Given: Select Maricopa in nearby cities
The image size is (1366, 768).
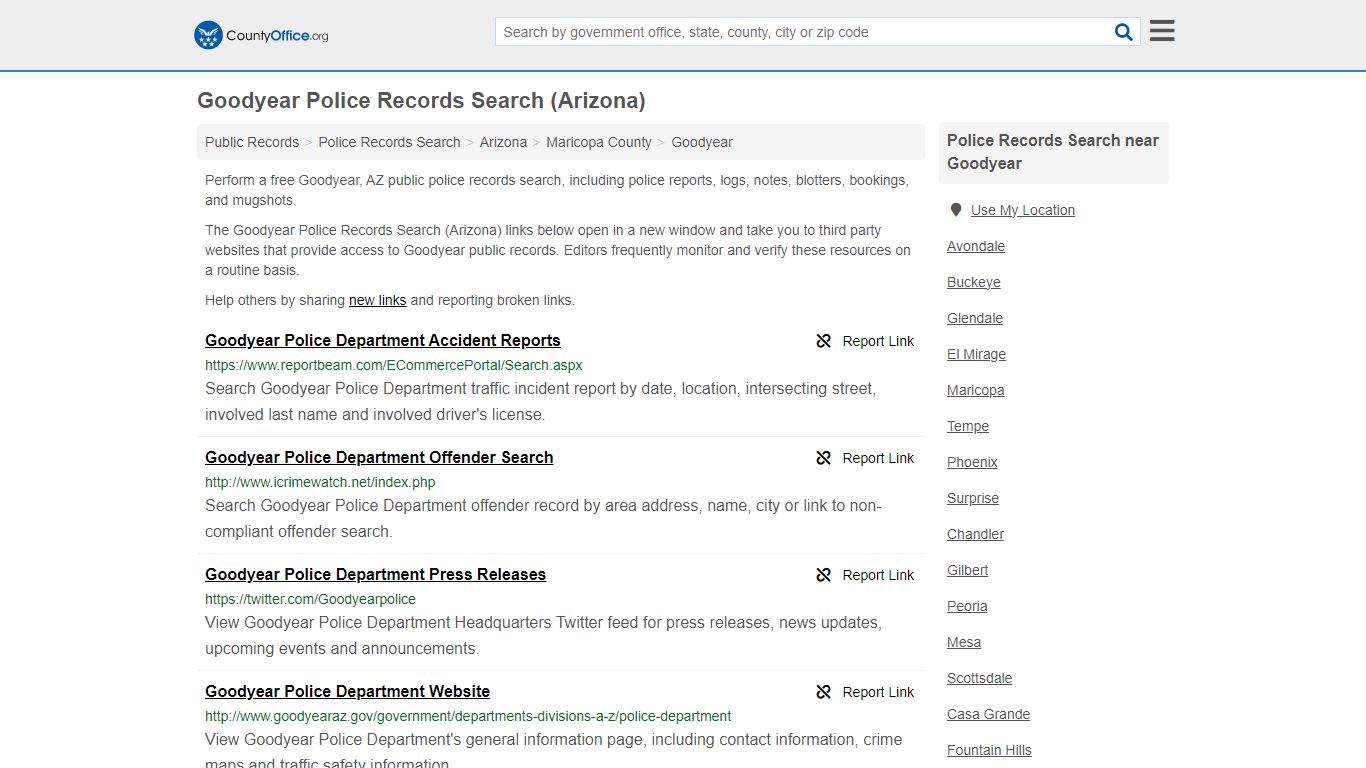Looking at the screenshot, I should pos(976,390).
